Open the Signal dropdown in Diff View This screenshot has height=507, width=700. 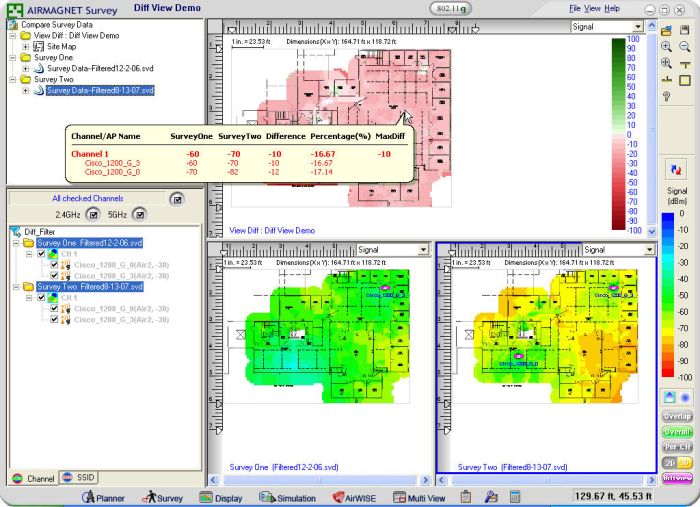(636, 27)
